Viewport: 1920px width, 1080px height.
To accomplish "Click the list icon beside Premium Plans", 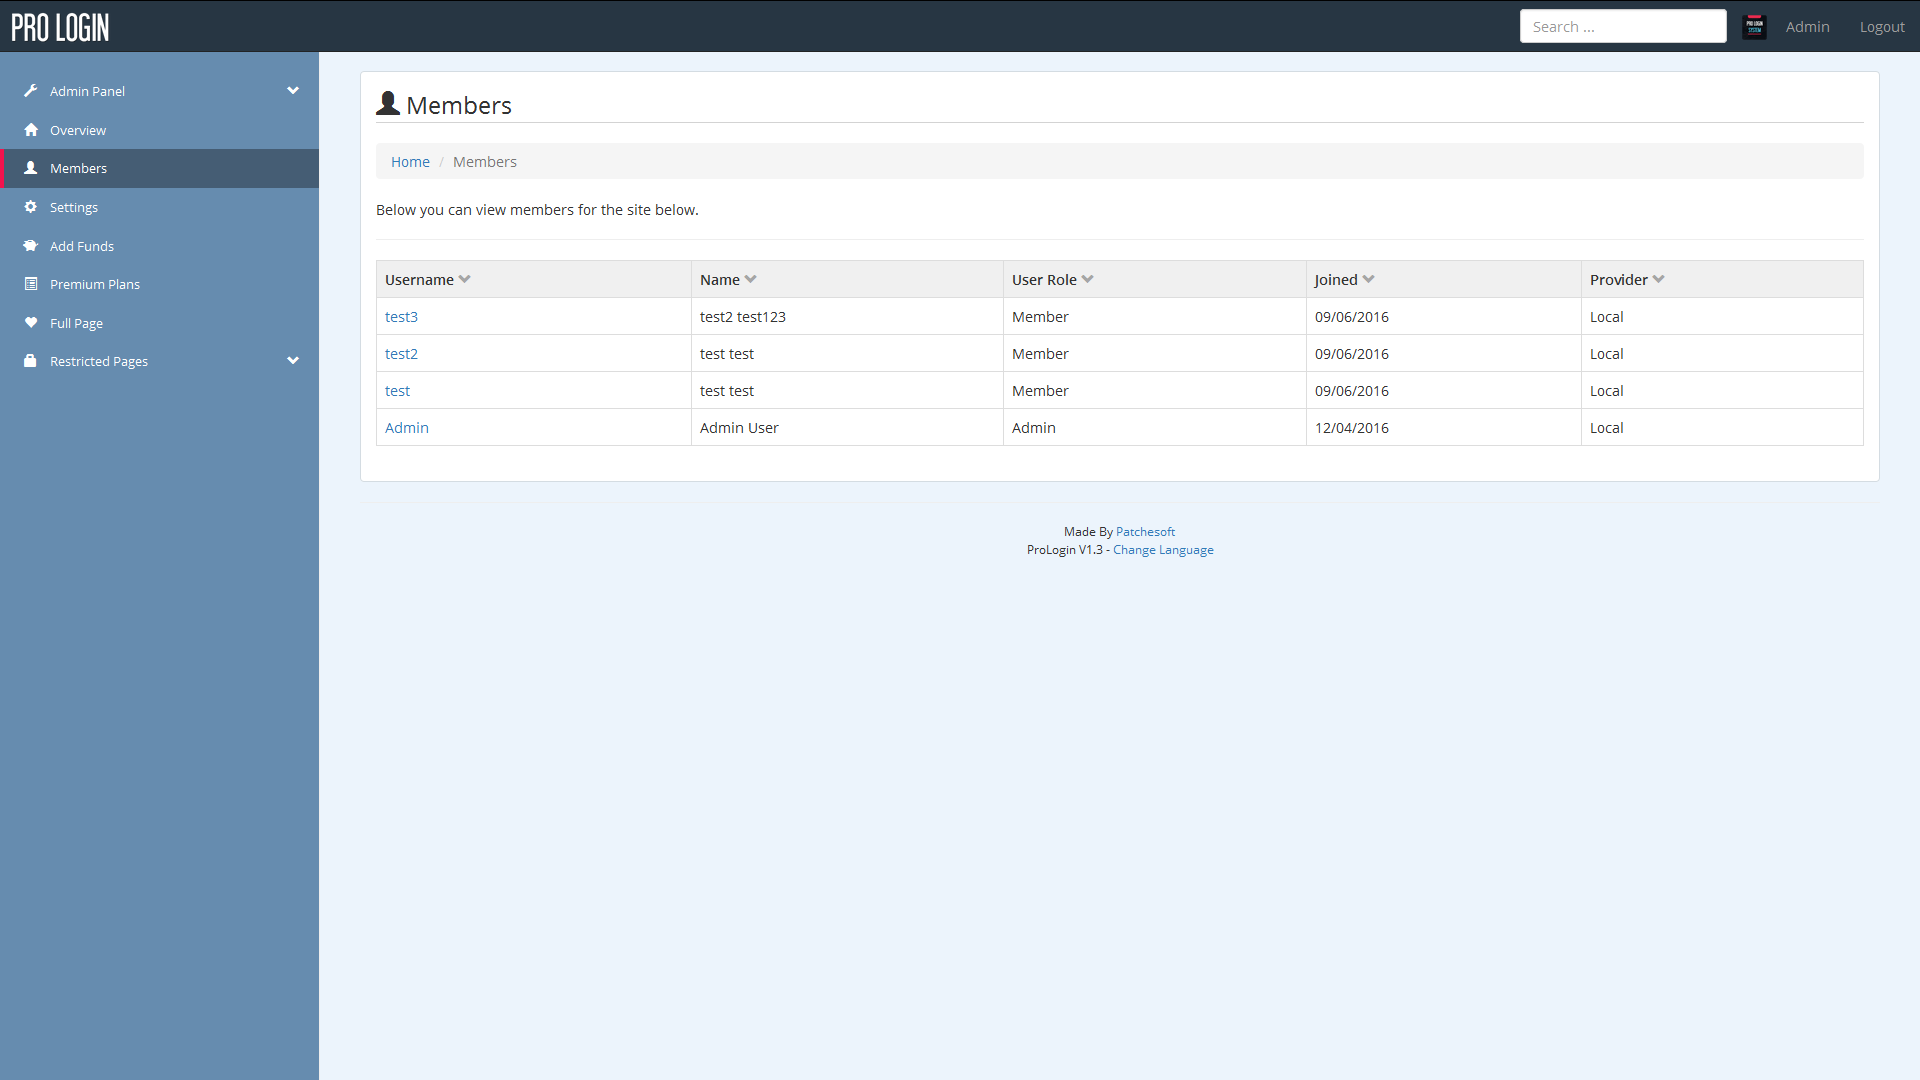I will pyautogui.click(x=31, y=284).
